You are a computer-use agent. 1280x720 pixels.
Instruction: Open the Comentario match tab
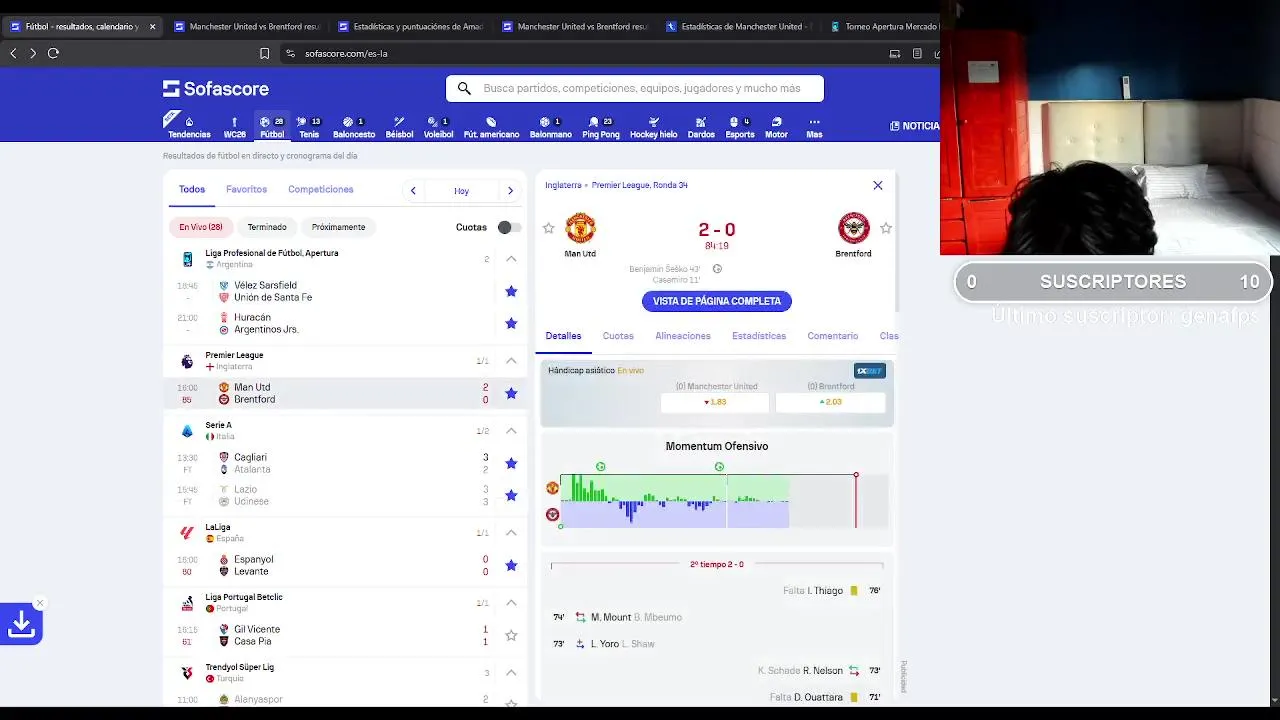point(833,336)
